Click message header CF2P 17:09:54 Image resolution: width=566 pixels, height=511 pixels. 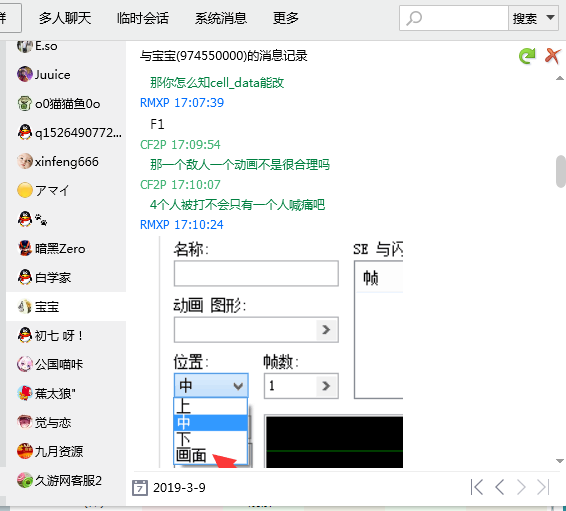click(x=180, y=145)
